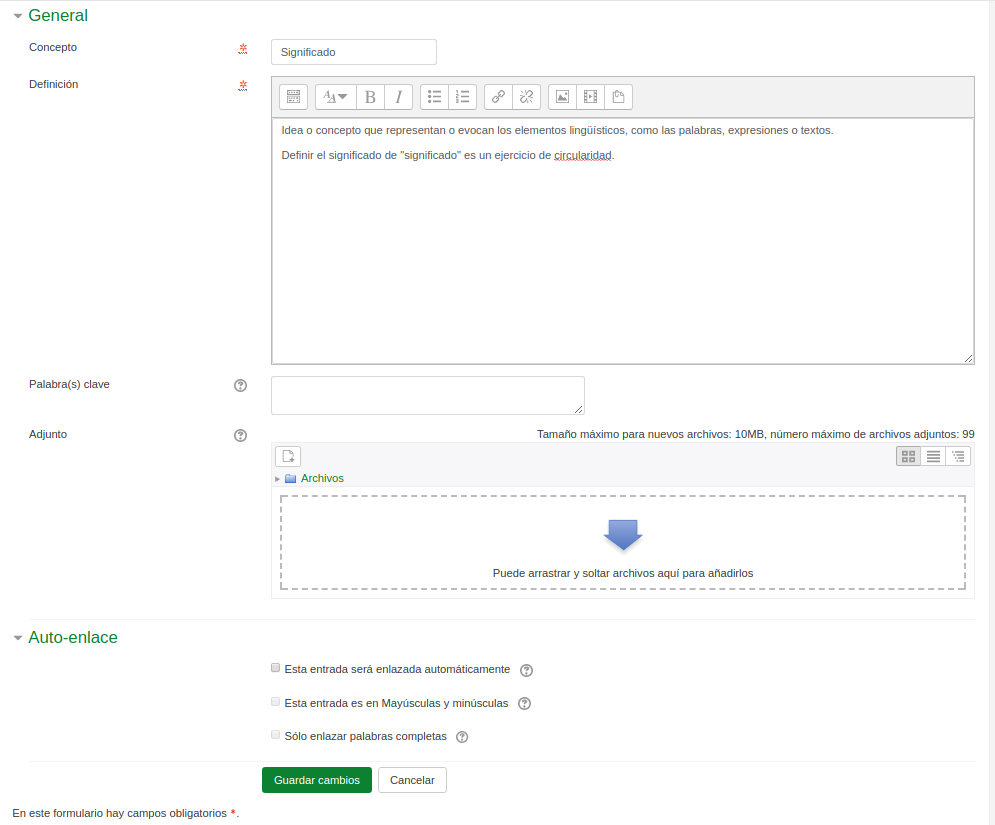Open the paragraph styles dropdown
The width and height of the screenshot is (995, 825).
click(336, 96)
